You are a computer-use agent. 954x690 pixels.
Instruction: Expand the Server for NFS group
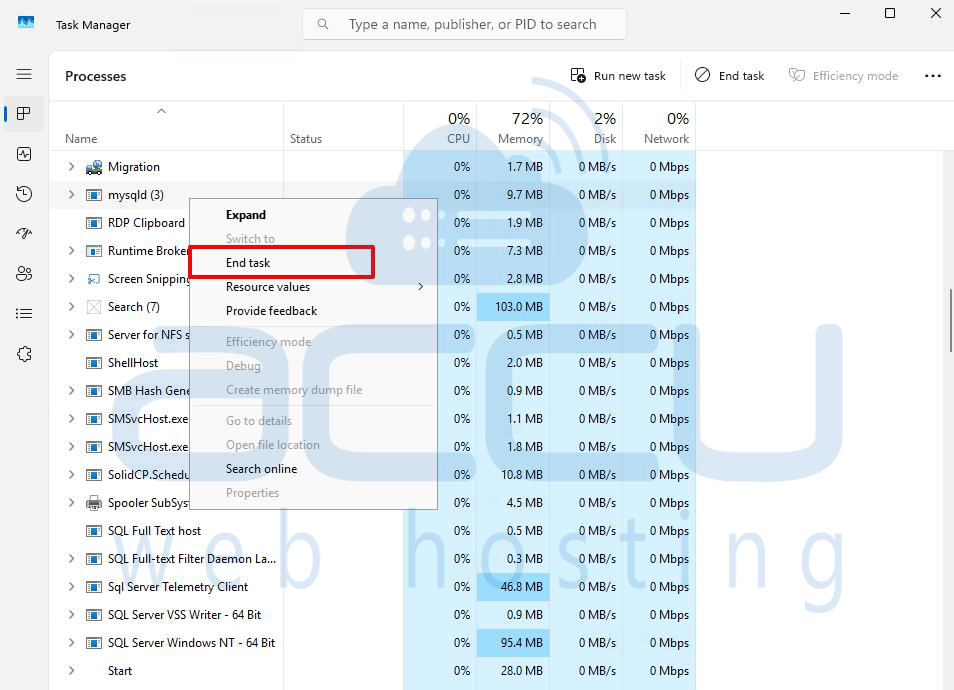[71, 335]
